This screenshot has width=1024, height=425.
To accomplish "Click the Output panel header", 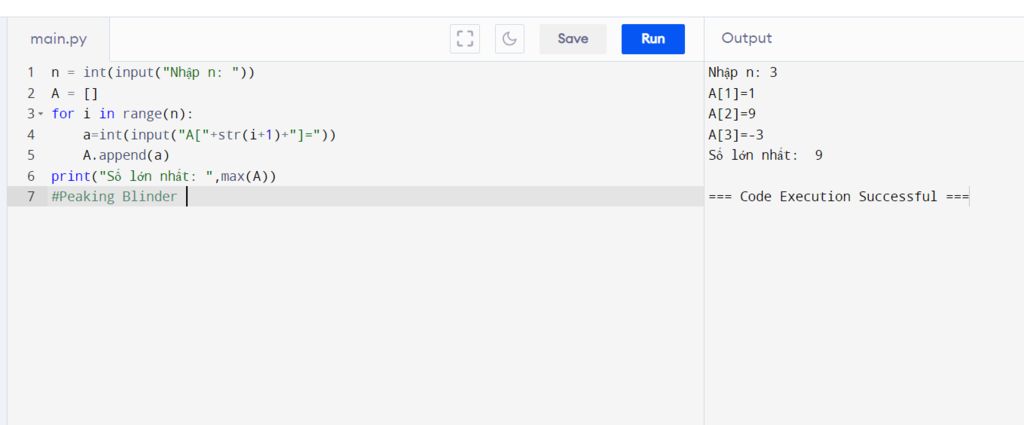I will click(x=747, y=38).
